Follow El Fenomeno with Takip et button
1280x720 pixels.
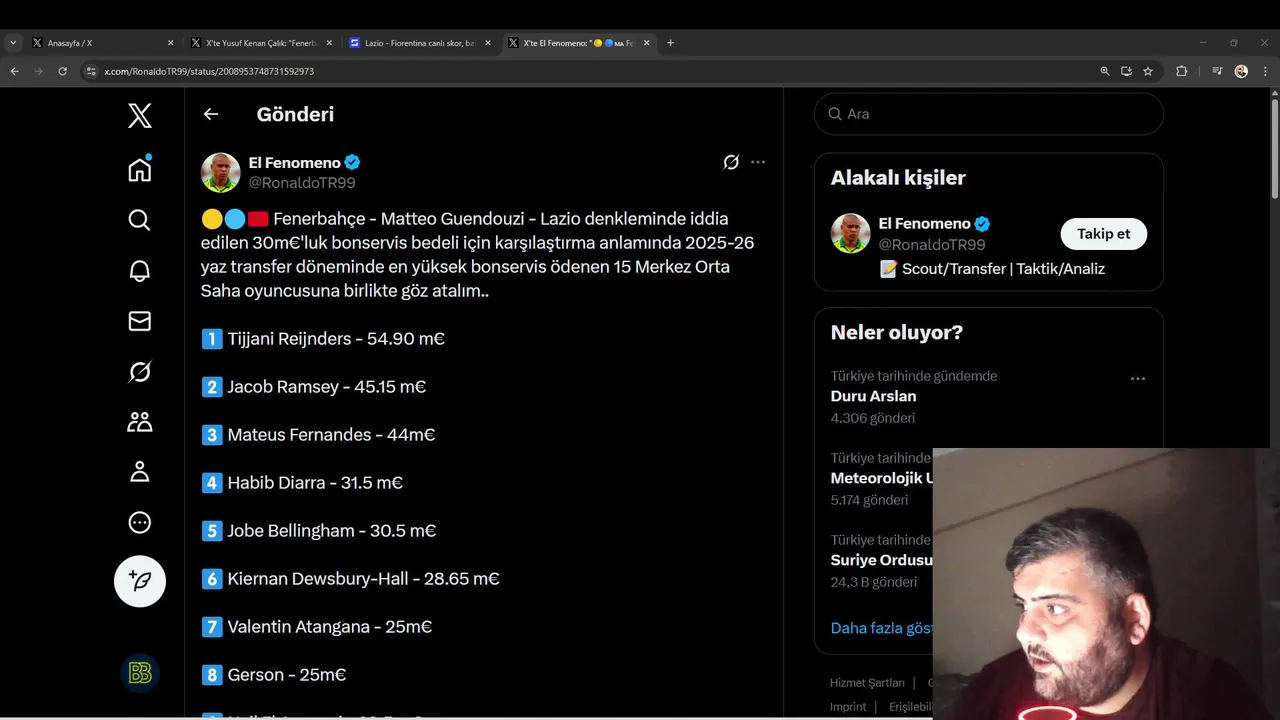pos(1103,234)
